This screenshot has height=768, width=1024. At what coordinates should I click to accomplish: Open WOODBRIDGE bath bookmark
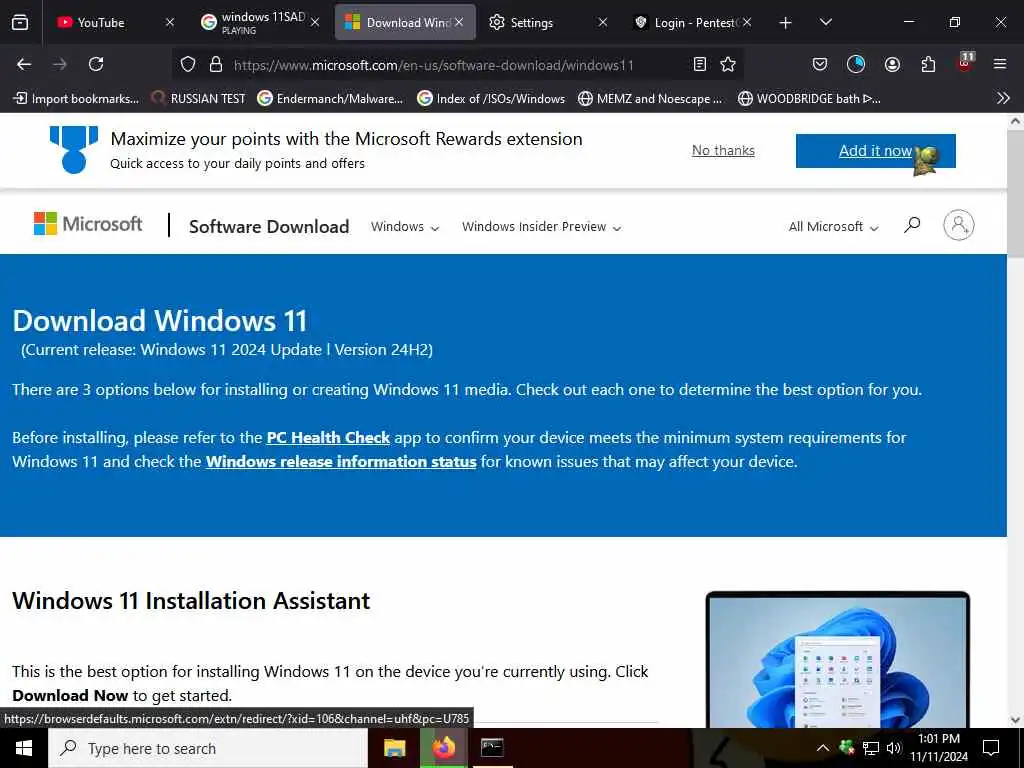click(809, 99)
